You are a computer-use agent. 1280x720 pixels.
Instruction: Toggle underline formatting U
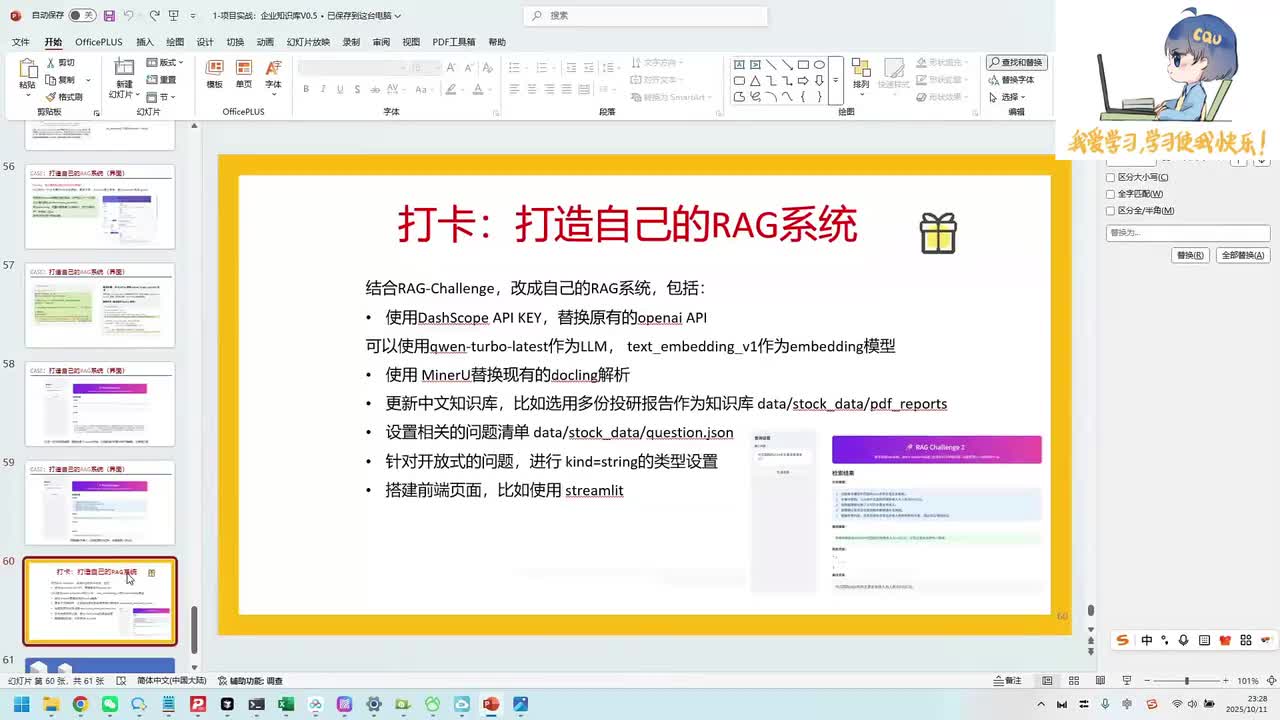click(340, 89)
